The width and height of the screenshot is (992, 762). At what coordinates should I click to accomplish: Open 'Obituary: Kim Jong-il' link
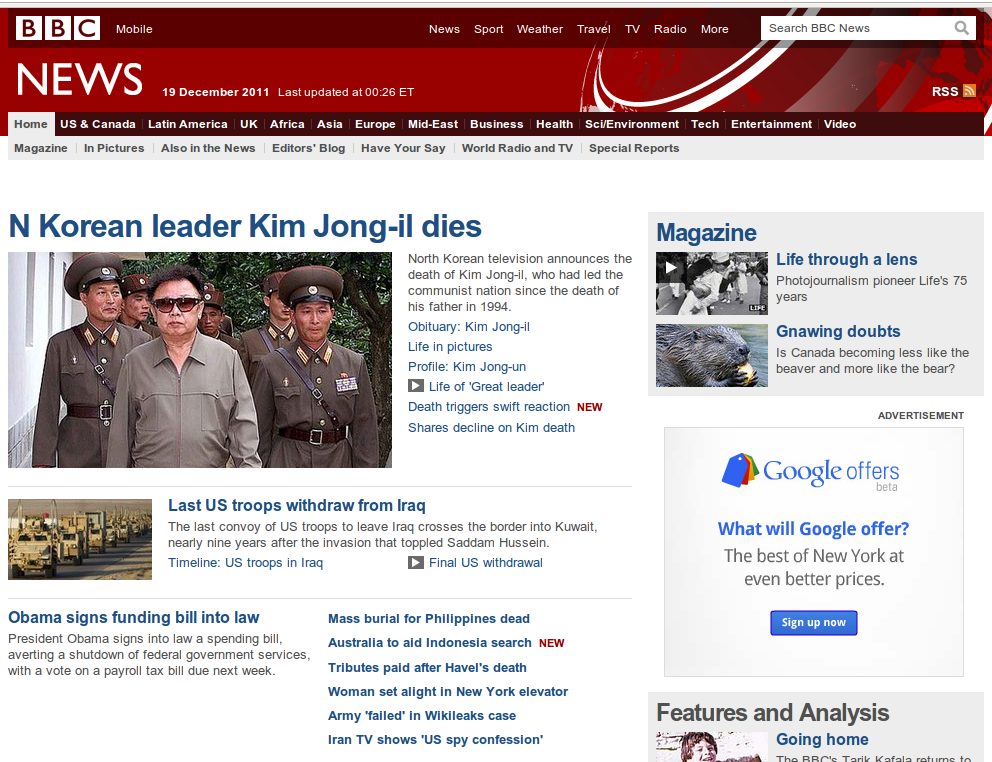click(x=468, y=327)
